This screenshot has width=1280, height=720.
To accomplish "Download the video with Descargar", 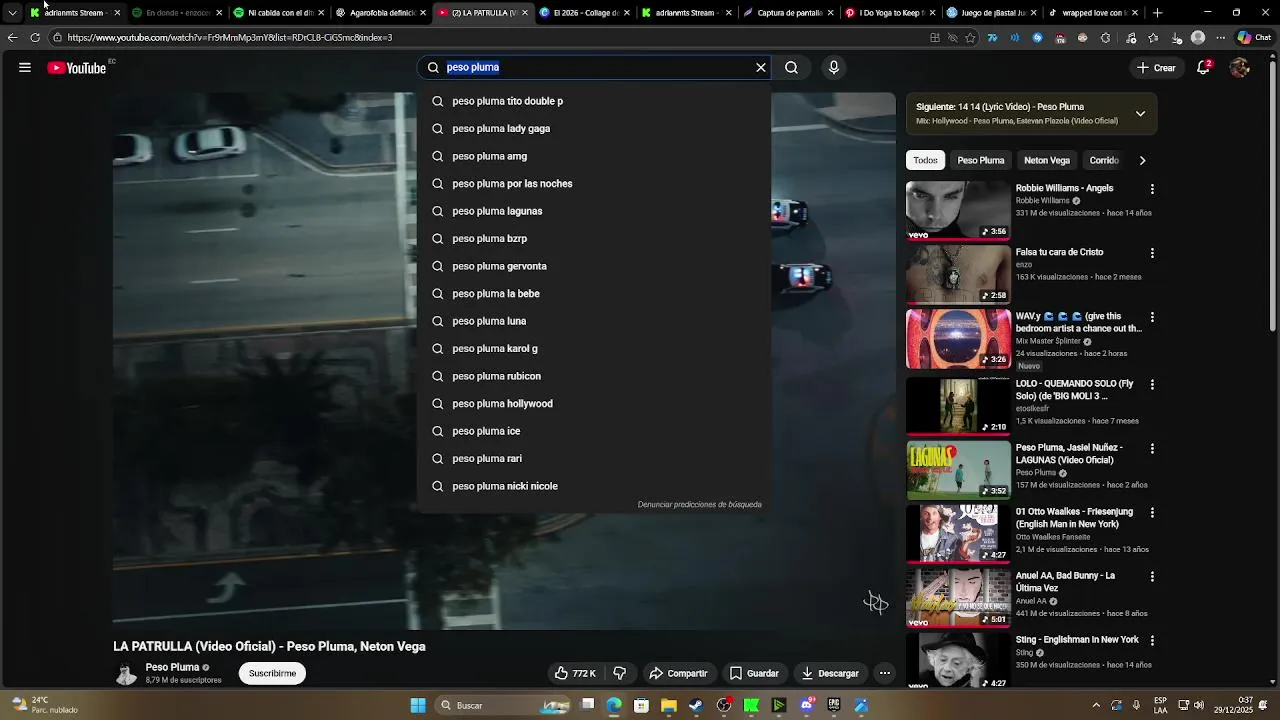I will pyautogui.click(x=830, y=673).
